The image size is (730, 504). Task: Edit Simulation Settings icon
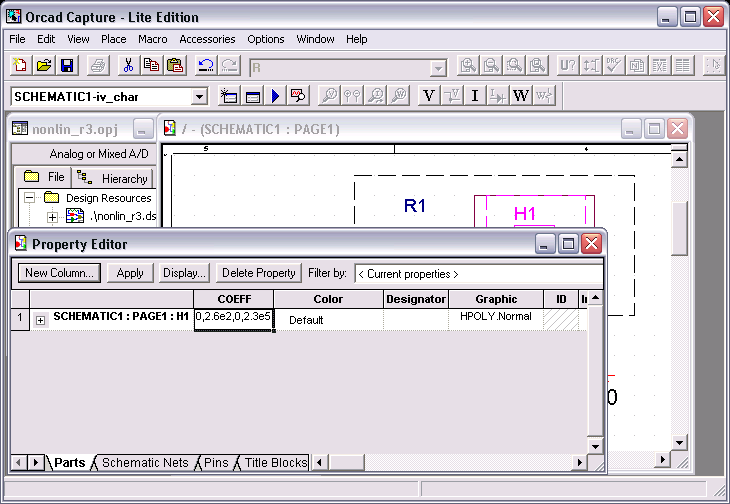(x=252, y=96)
